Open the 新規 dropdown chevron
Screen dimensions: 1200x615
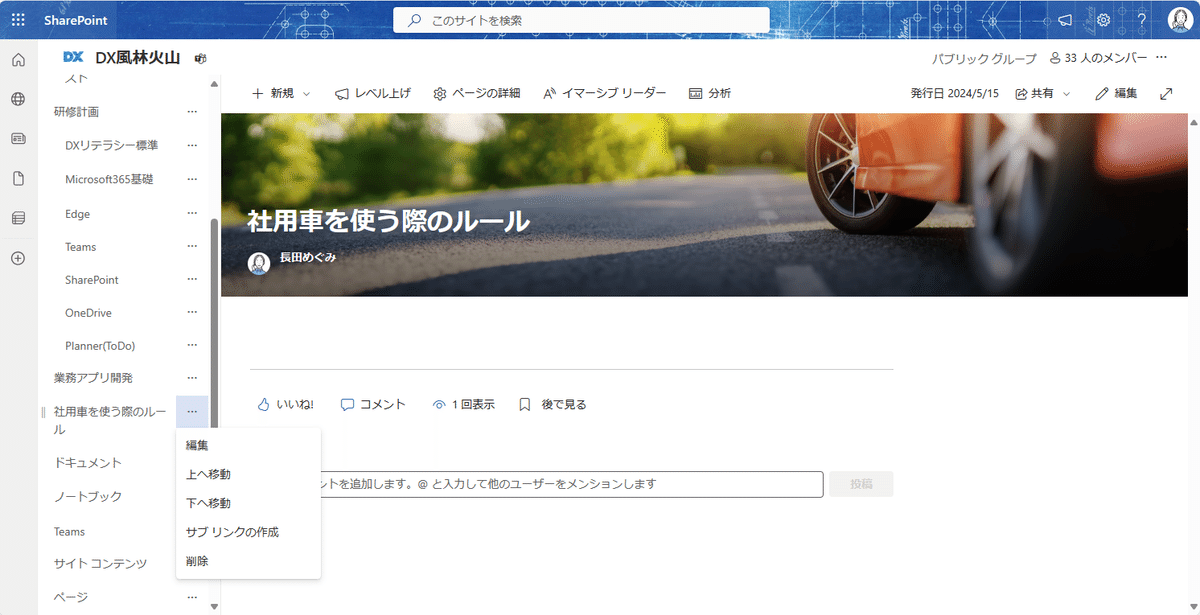click(x=306, y=93)
